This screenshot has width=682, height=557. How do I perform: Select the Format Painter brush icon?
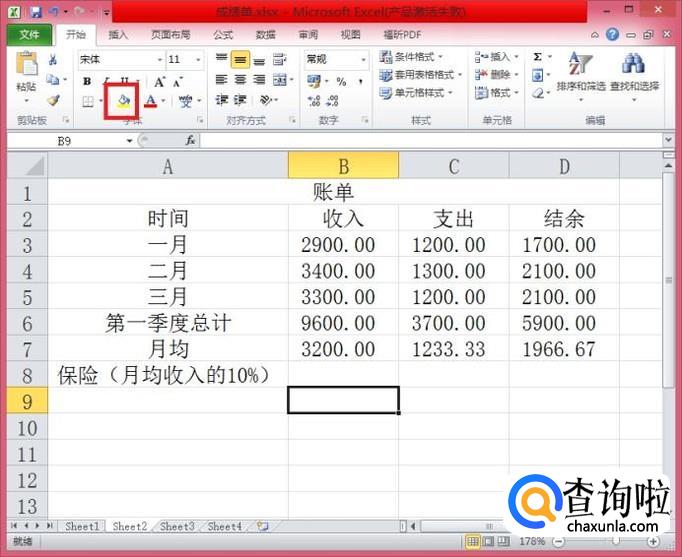53,100
